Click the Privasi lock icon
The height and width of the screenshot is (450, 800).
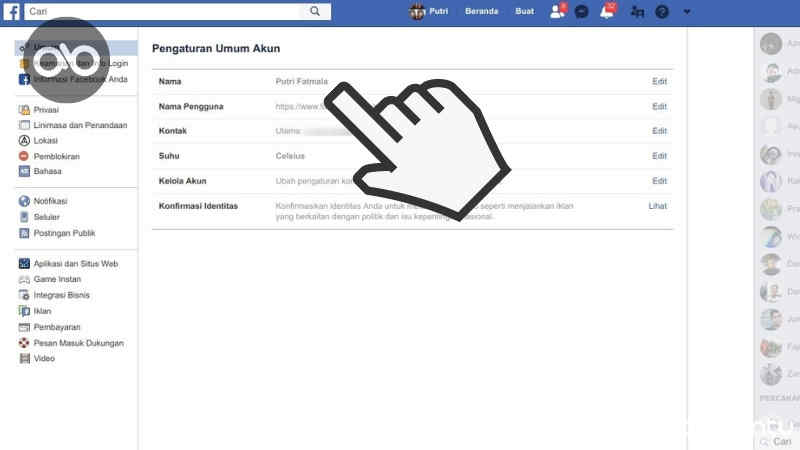pyautogui.click(x=24, y=110)
